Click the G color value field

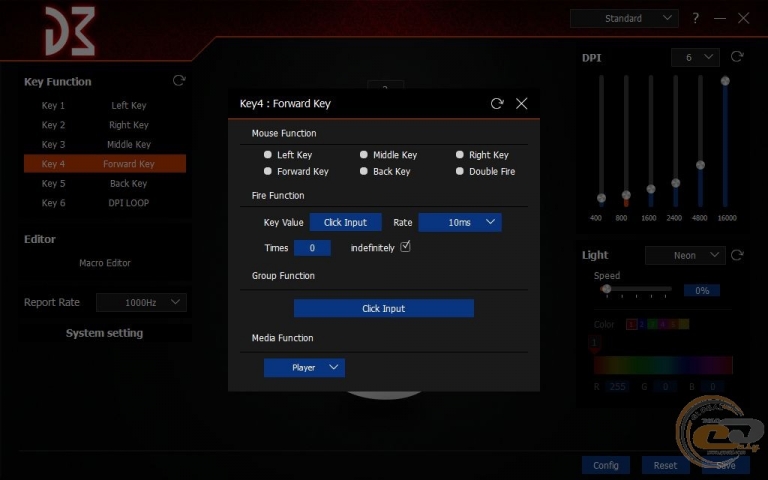(x=665, y=386)
